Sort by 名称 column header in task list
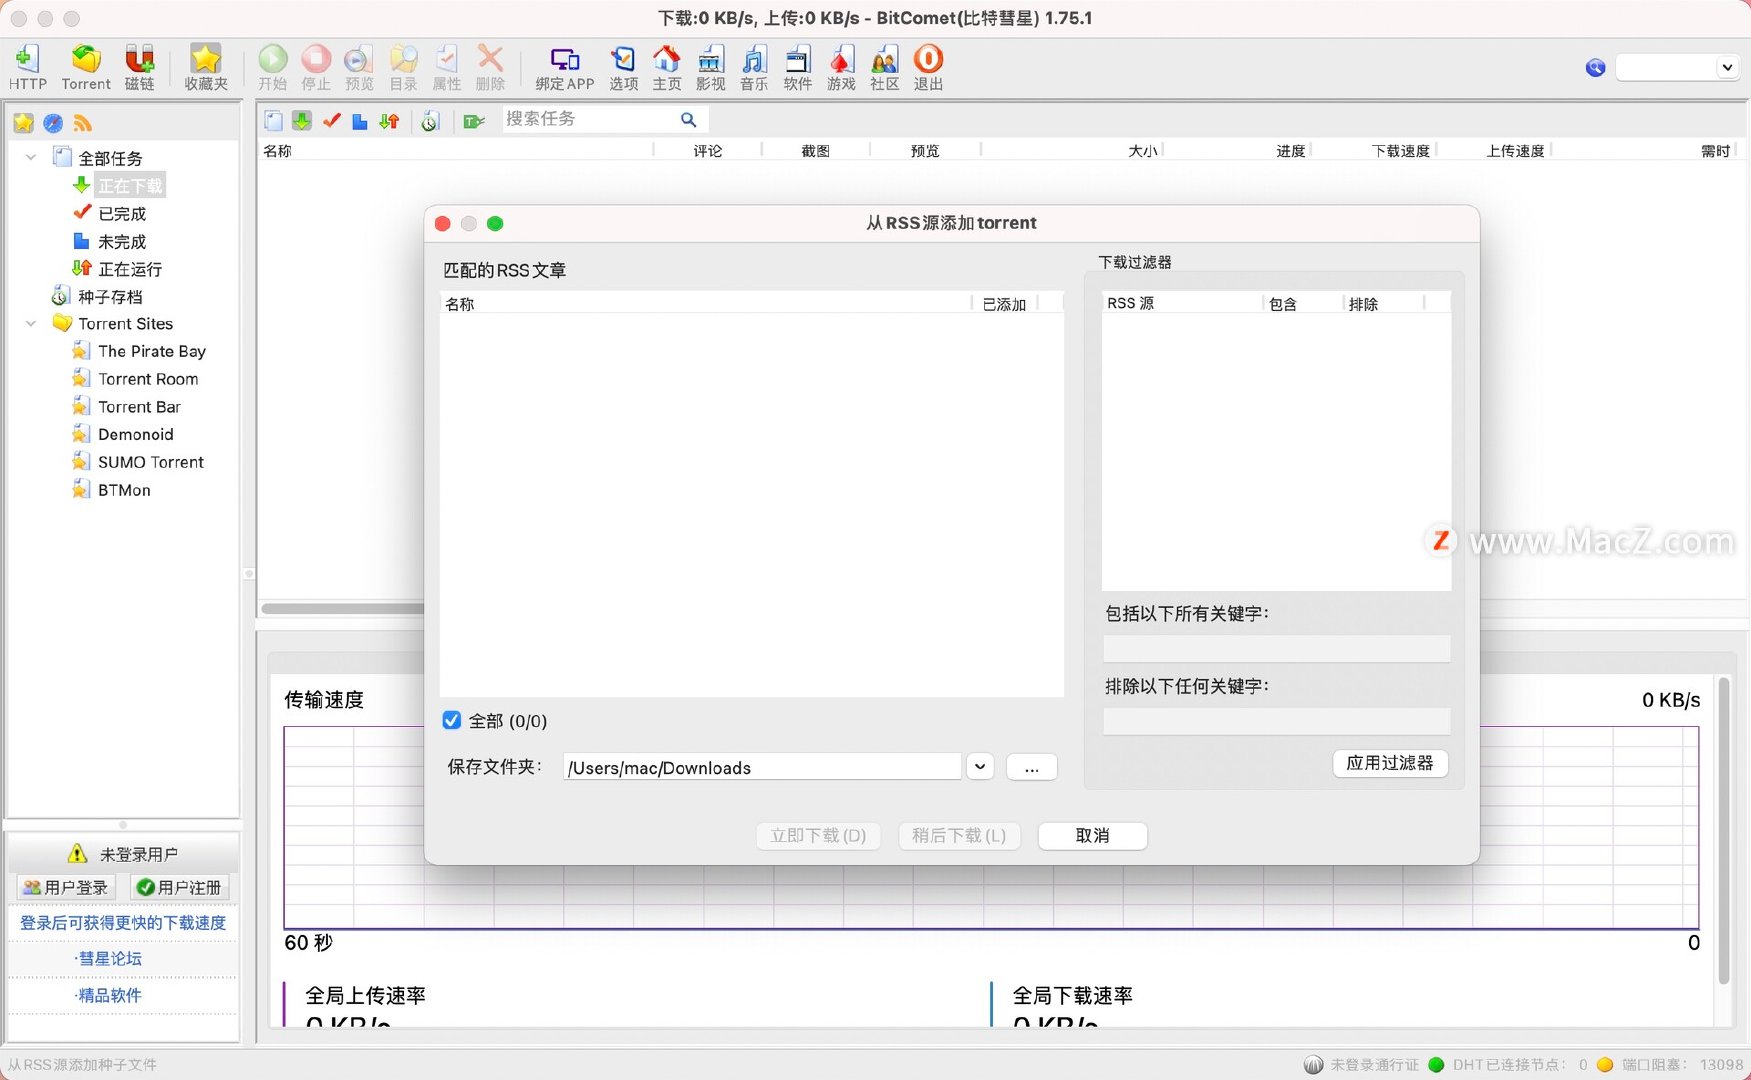1751x1080 pixels. tap(455, 151)
